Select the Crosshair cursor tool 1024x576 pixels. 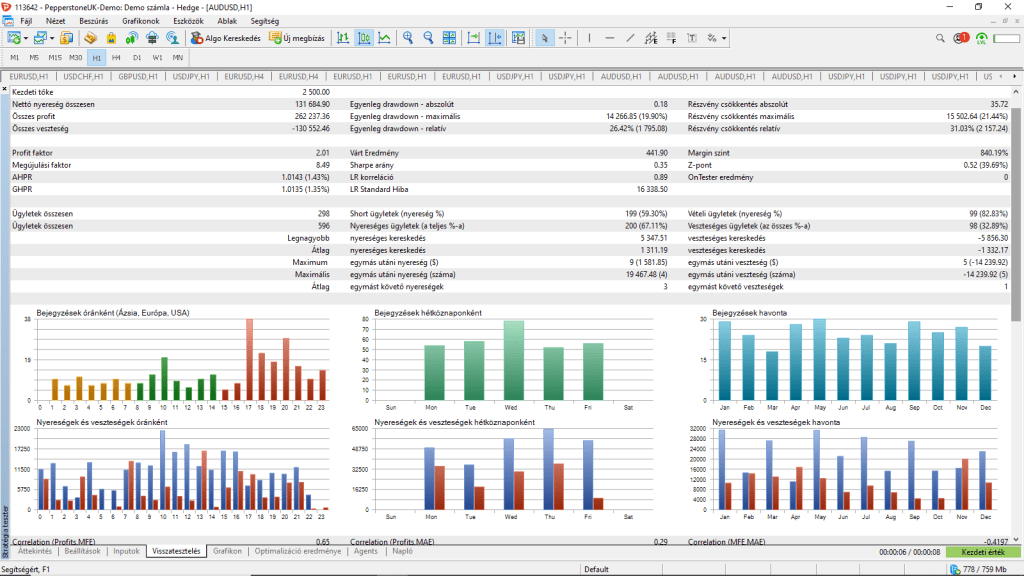pos(565,38)
